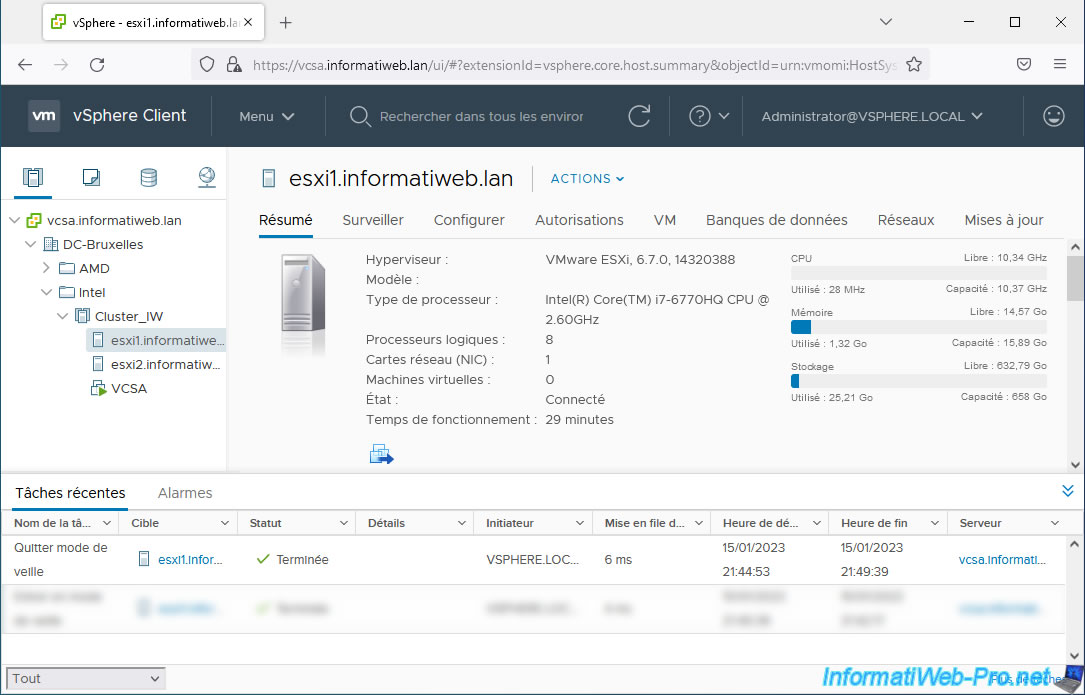
Task: Open the Cible column filter dropdown
Action: [x=225, y=523]
